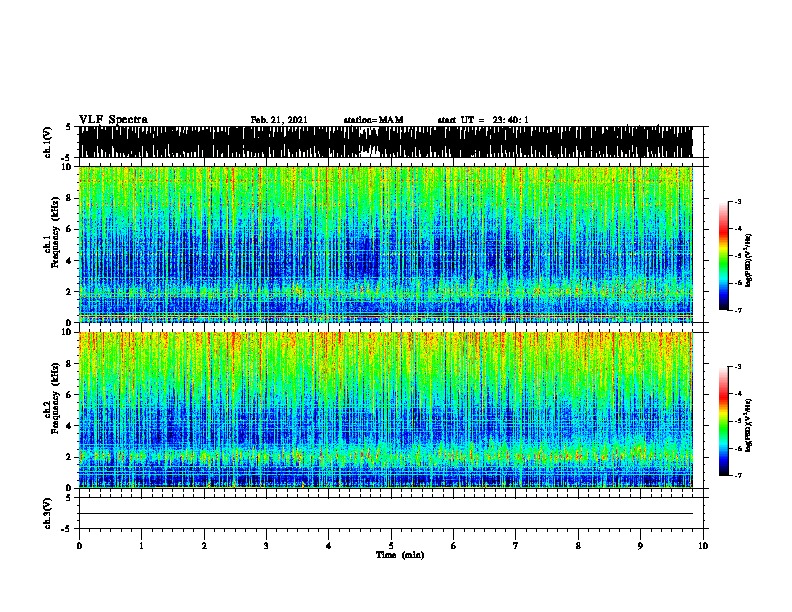This screenshot has width=792, height=612.
Task: Click the "9" tick on the time axis
Action: [640, 546]
